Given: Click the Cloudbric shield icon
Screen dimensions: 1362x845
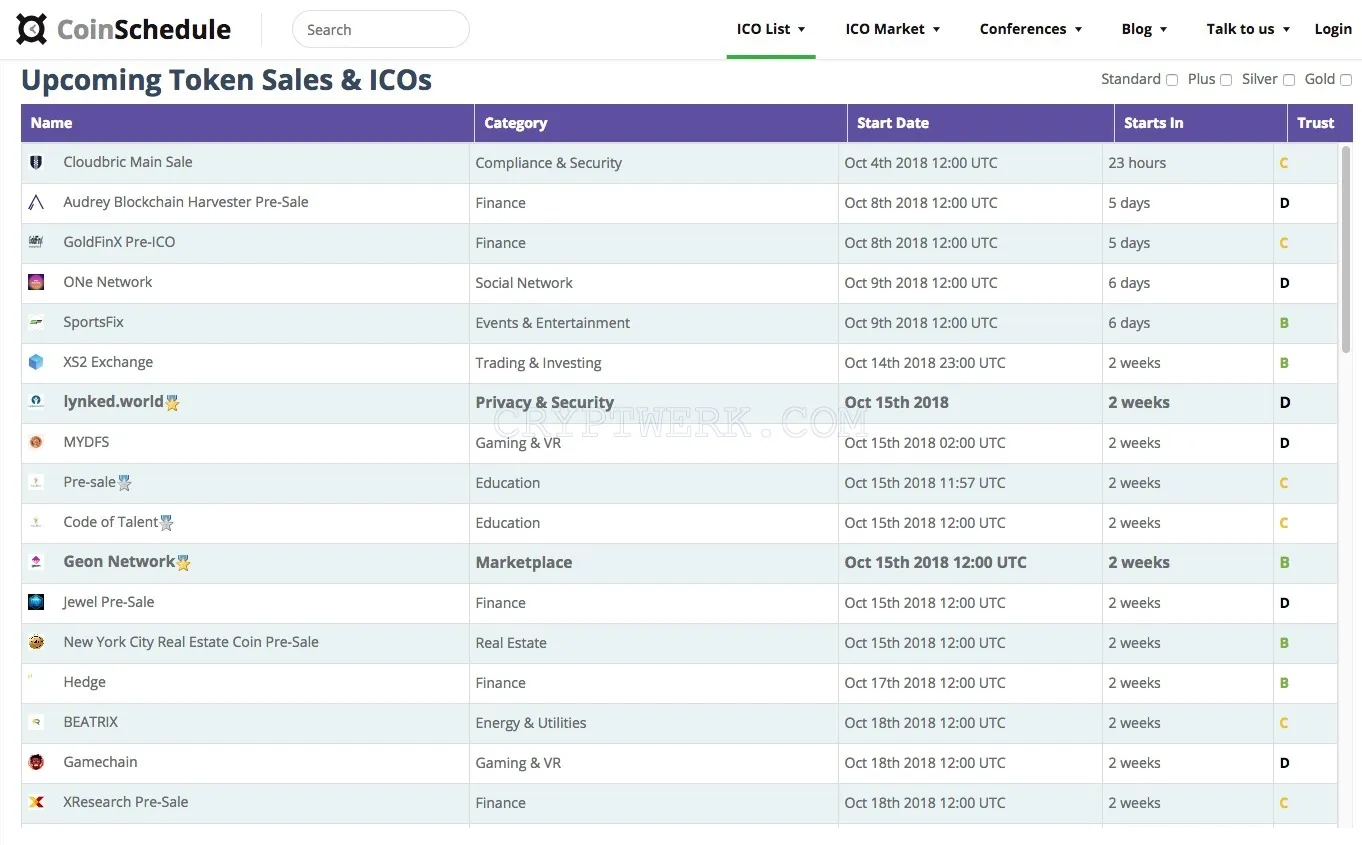Looking at the screenshot, I should [36, 162].
